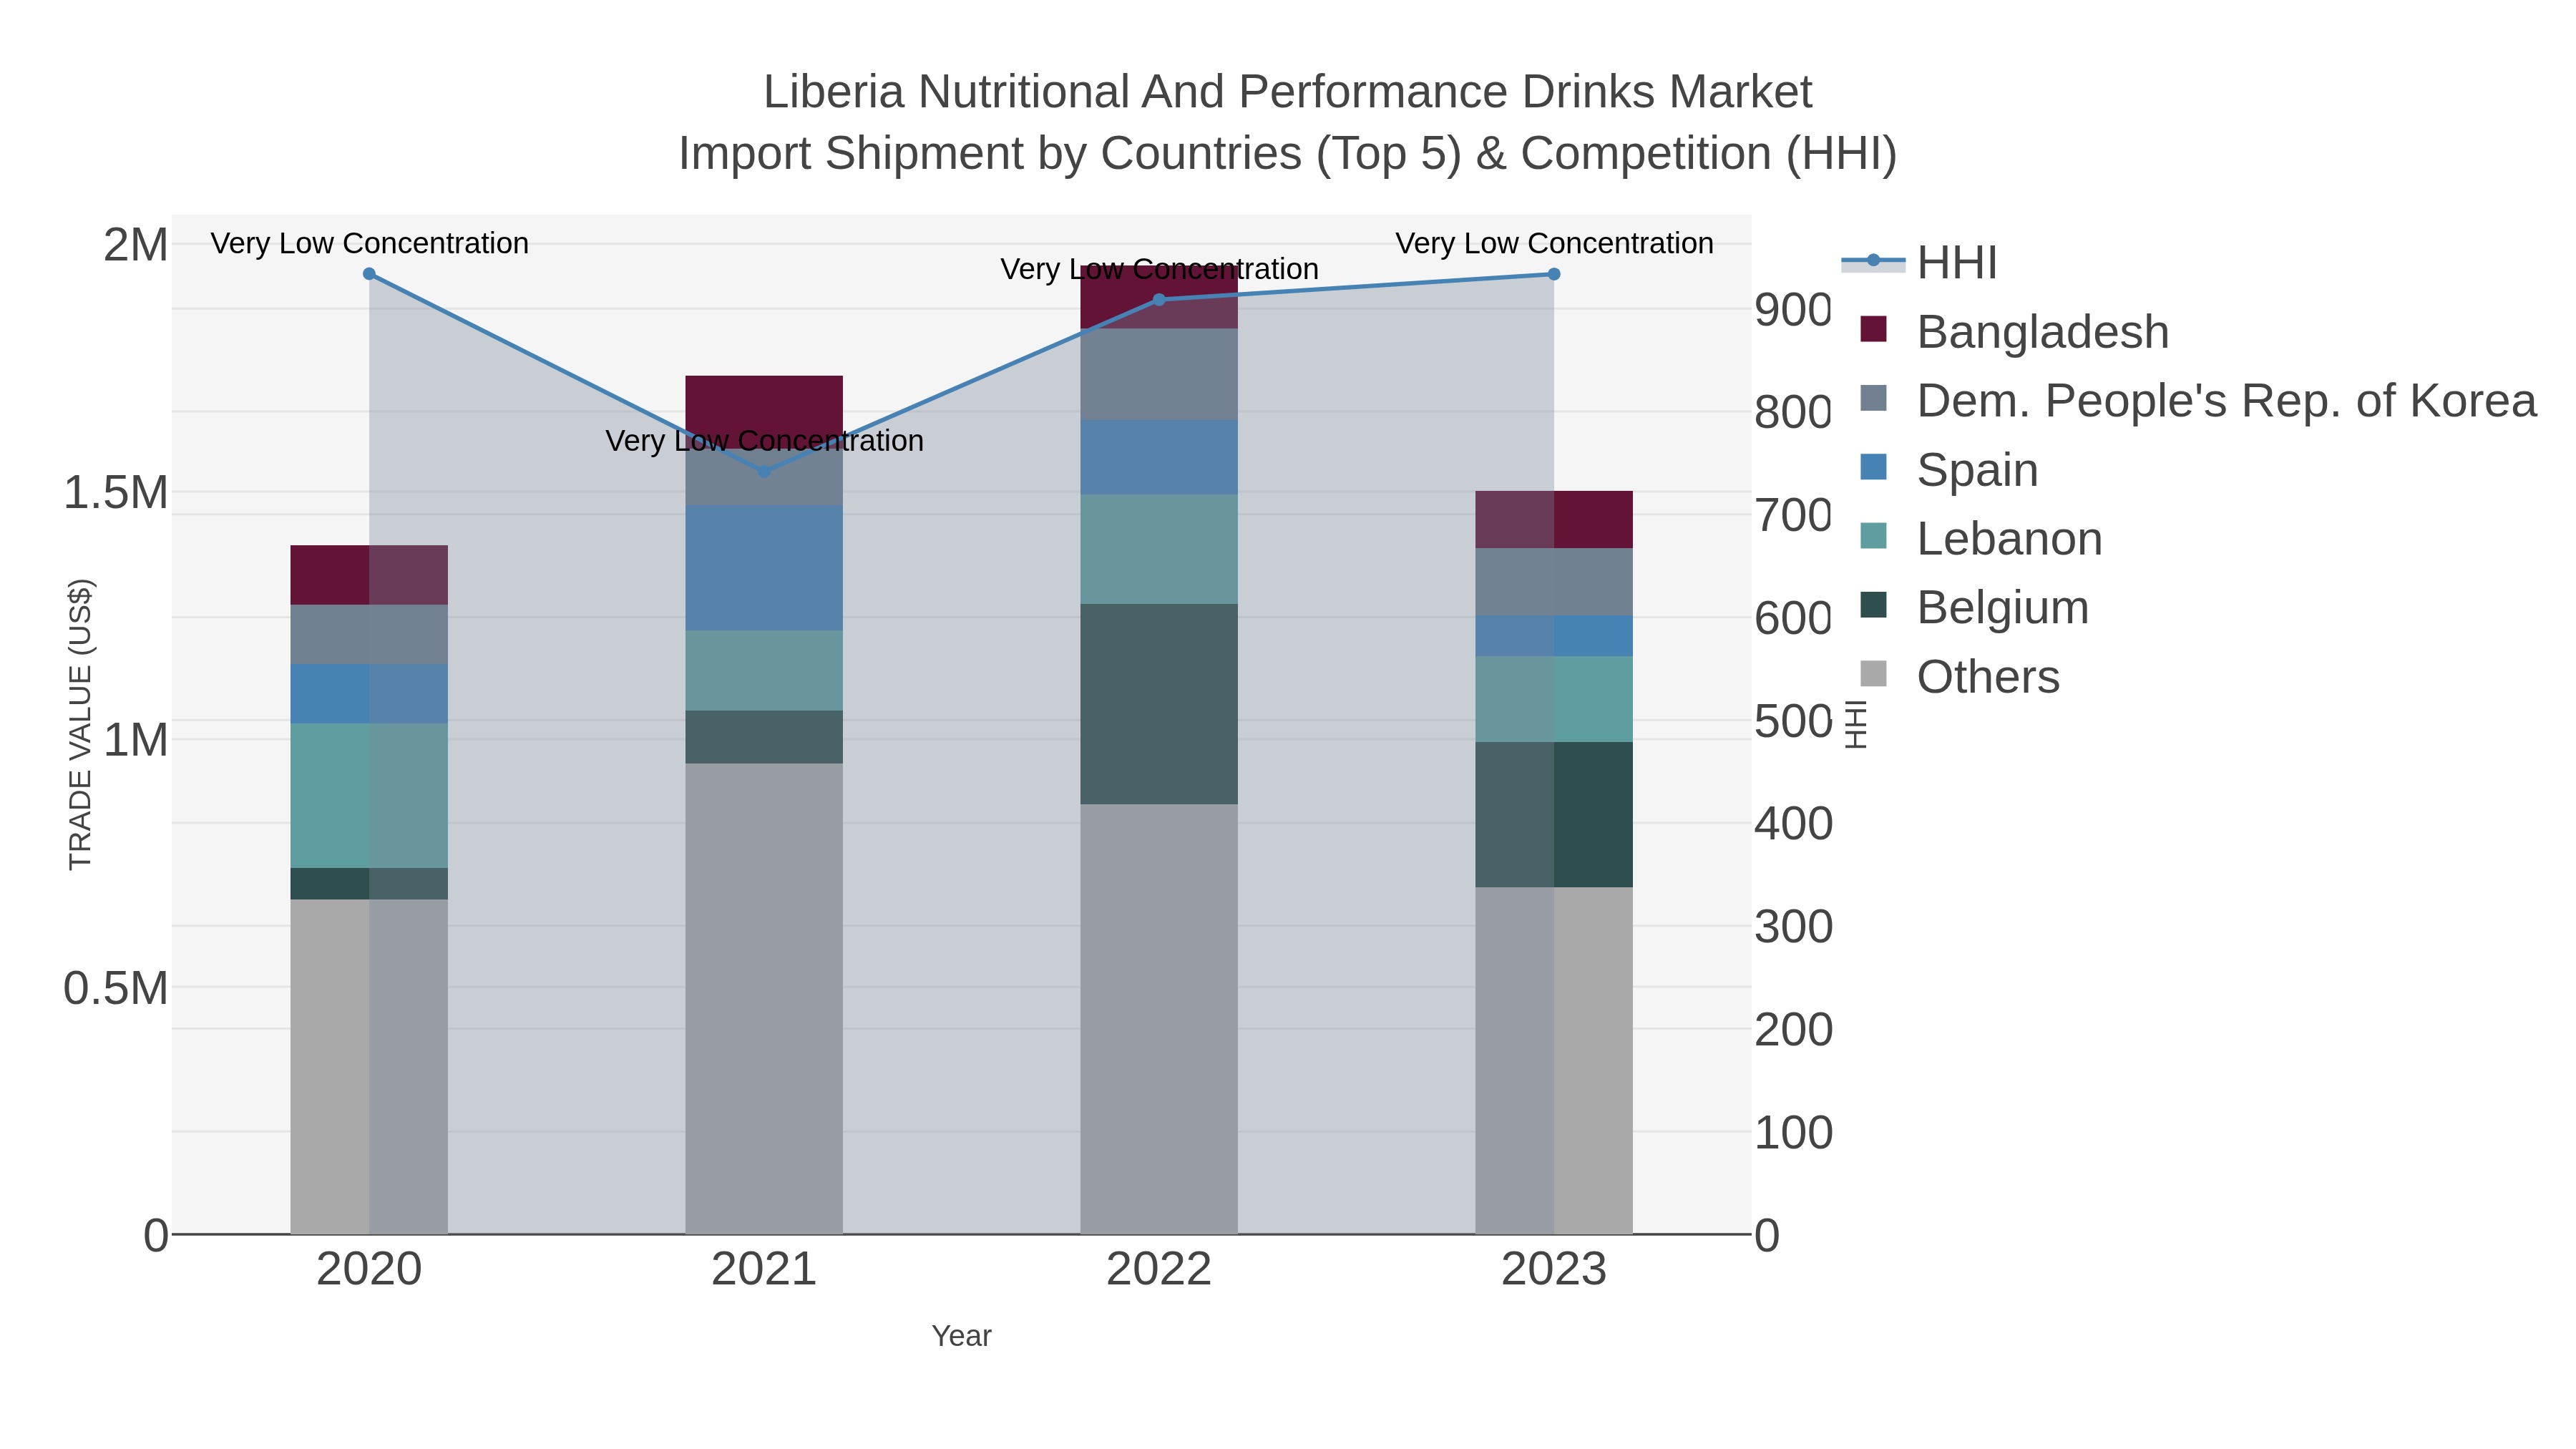Click the Others gray legend swatch
This screenshot has width=2576, height=1449.
pos(1873,674)
